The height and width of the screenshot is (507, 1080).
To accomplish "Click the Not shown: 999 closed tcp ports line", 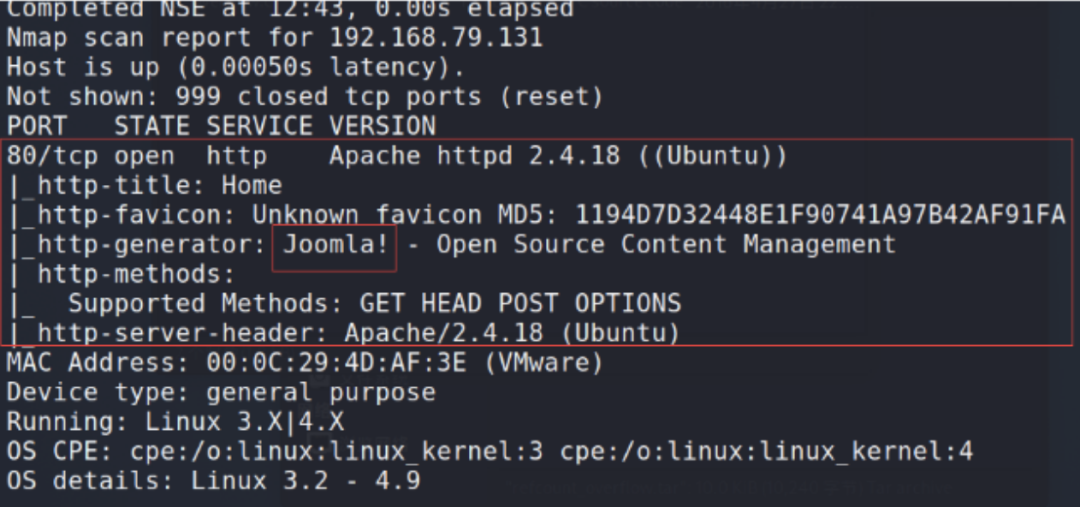I will pos(305,96).
